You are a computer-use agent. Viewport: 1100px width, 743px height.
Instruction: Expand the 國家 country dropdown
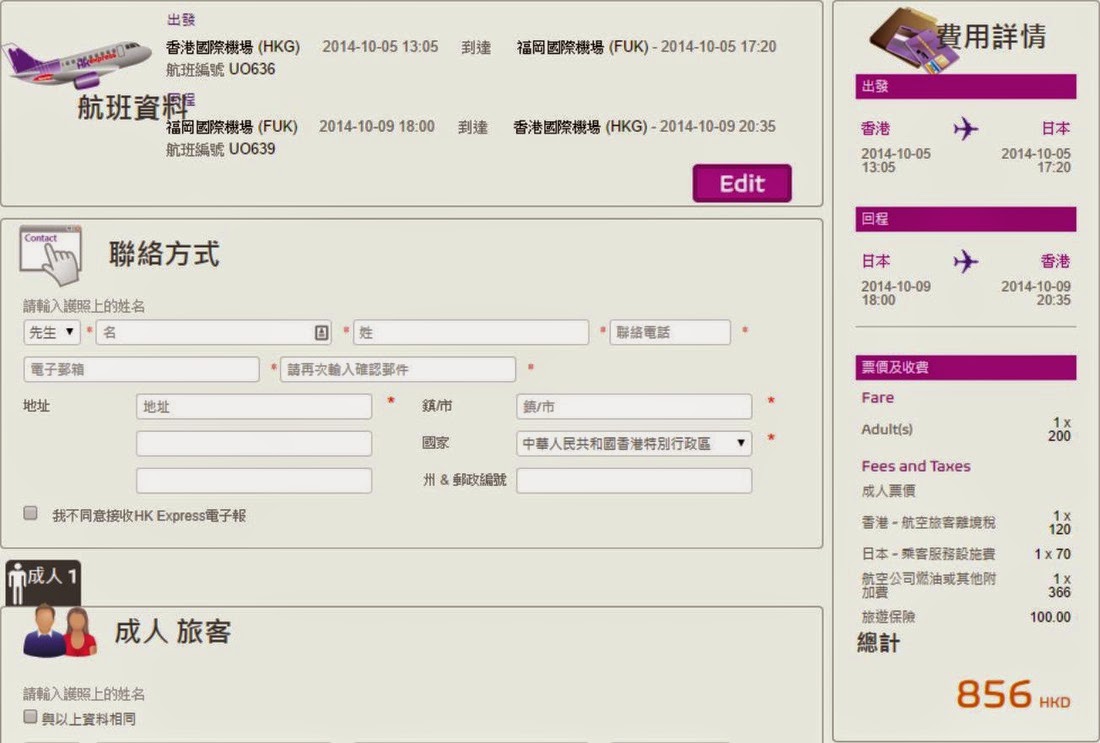[634, 444]
